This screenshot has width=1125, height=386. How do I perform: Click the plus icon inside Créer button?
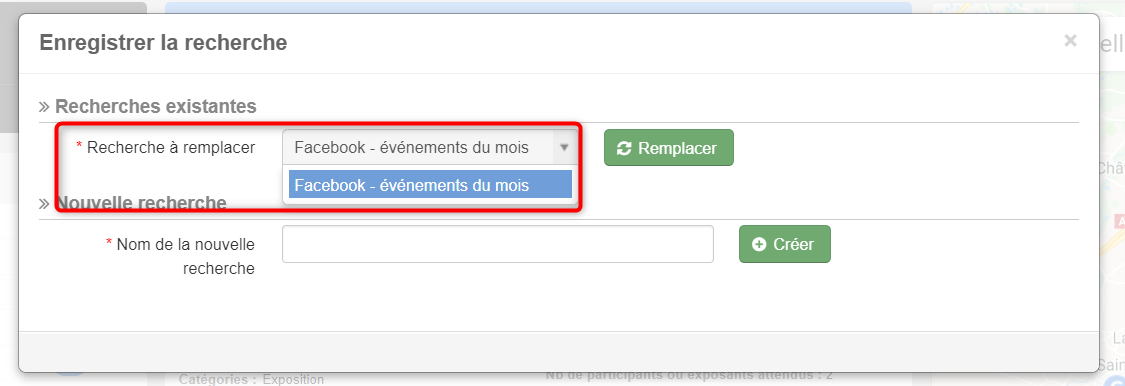[x=758, y=245]
